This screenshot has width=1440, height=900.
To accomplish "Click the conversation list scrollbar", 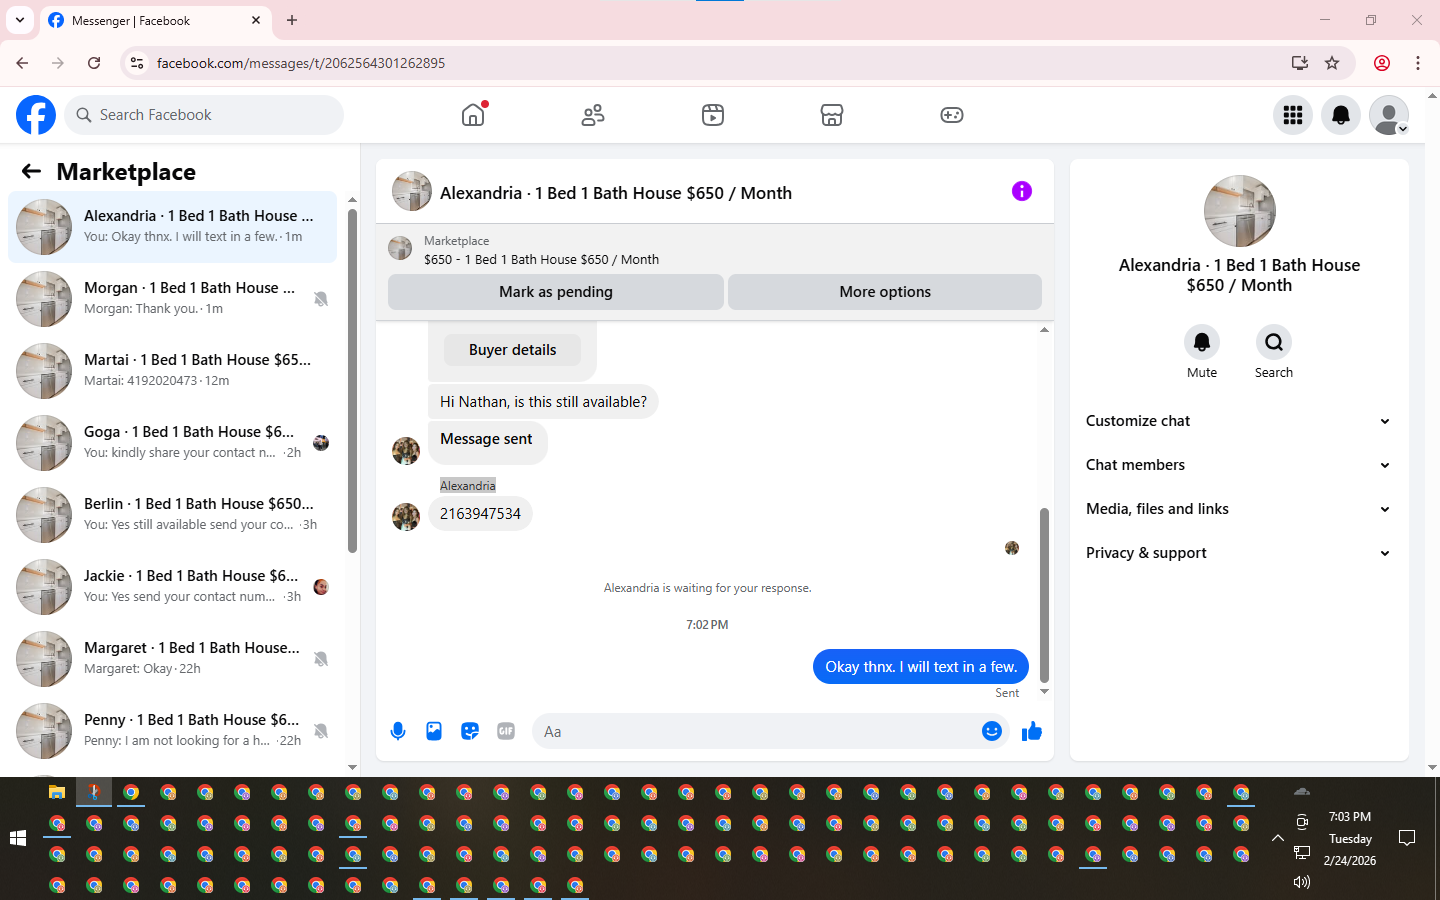I will [352, 380].
